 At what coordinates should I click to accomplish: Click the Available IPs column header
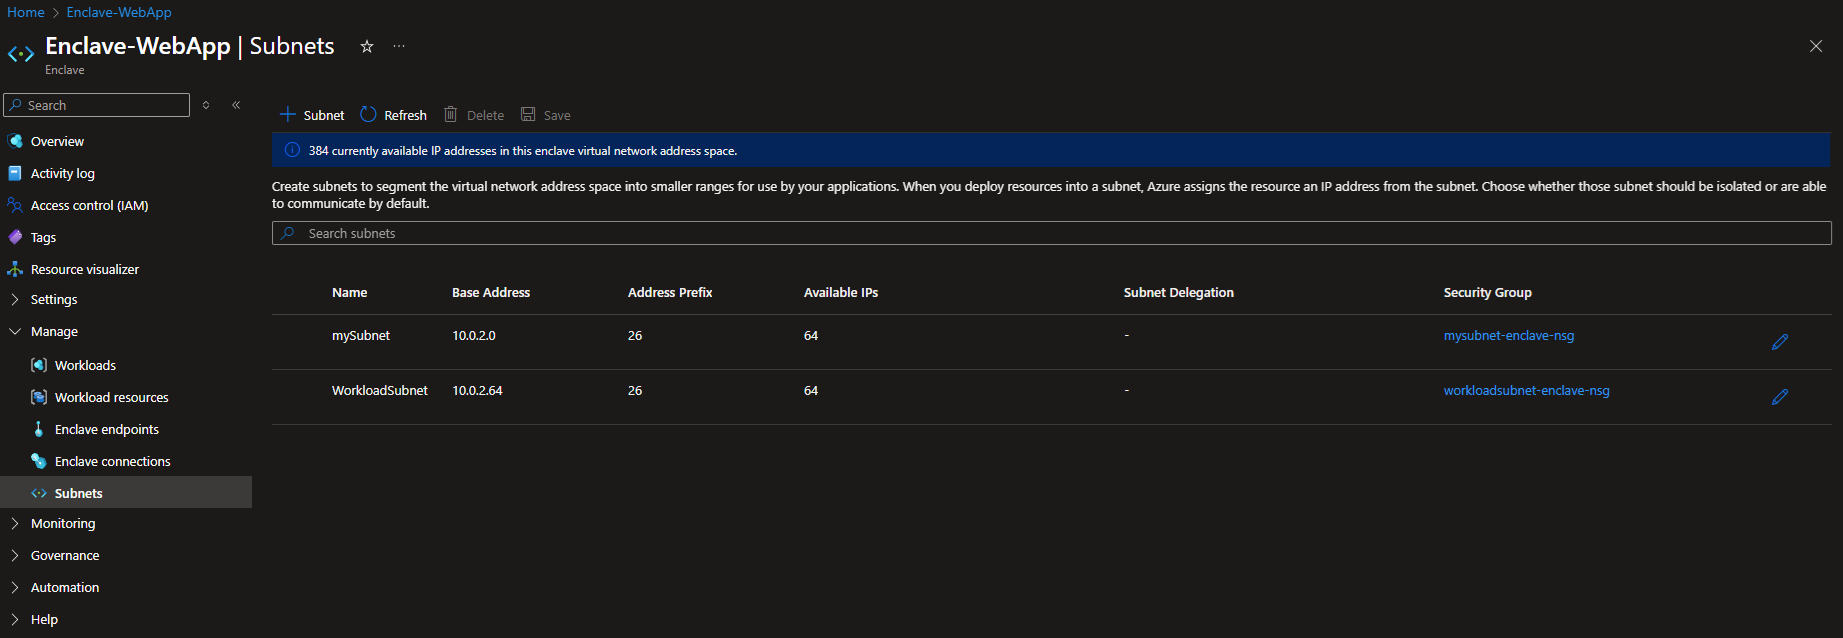[x=841, y=292]
